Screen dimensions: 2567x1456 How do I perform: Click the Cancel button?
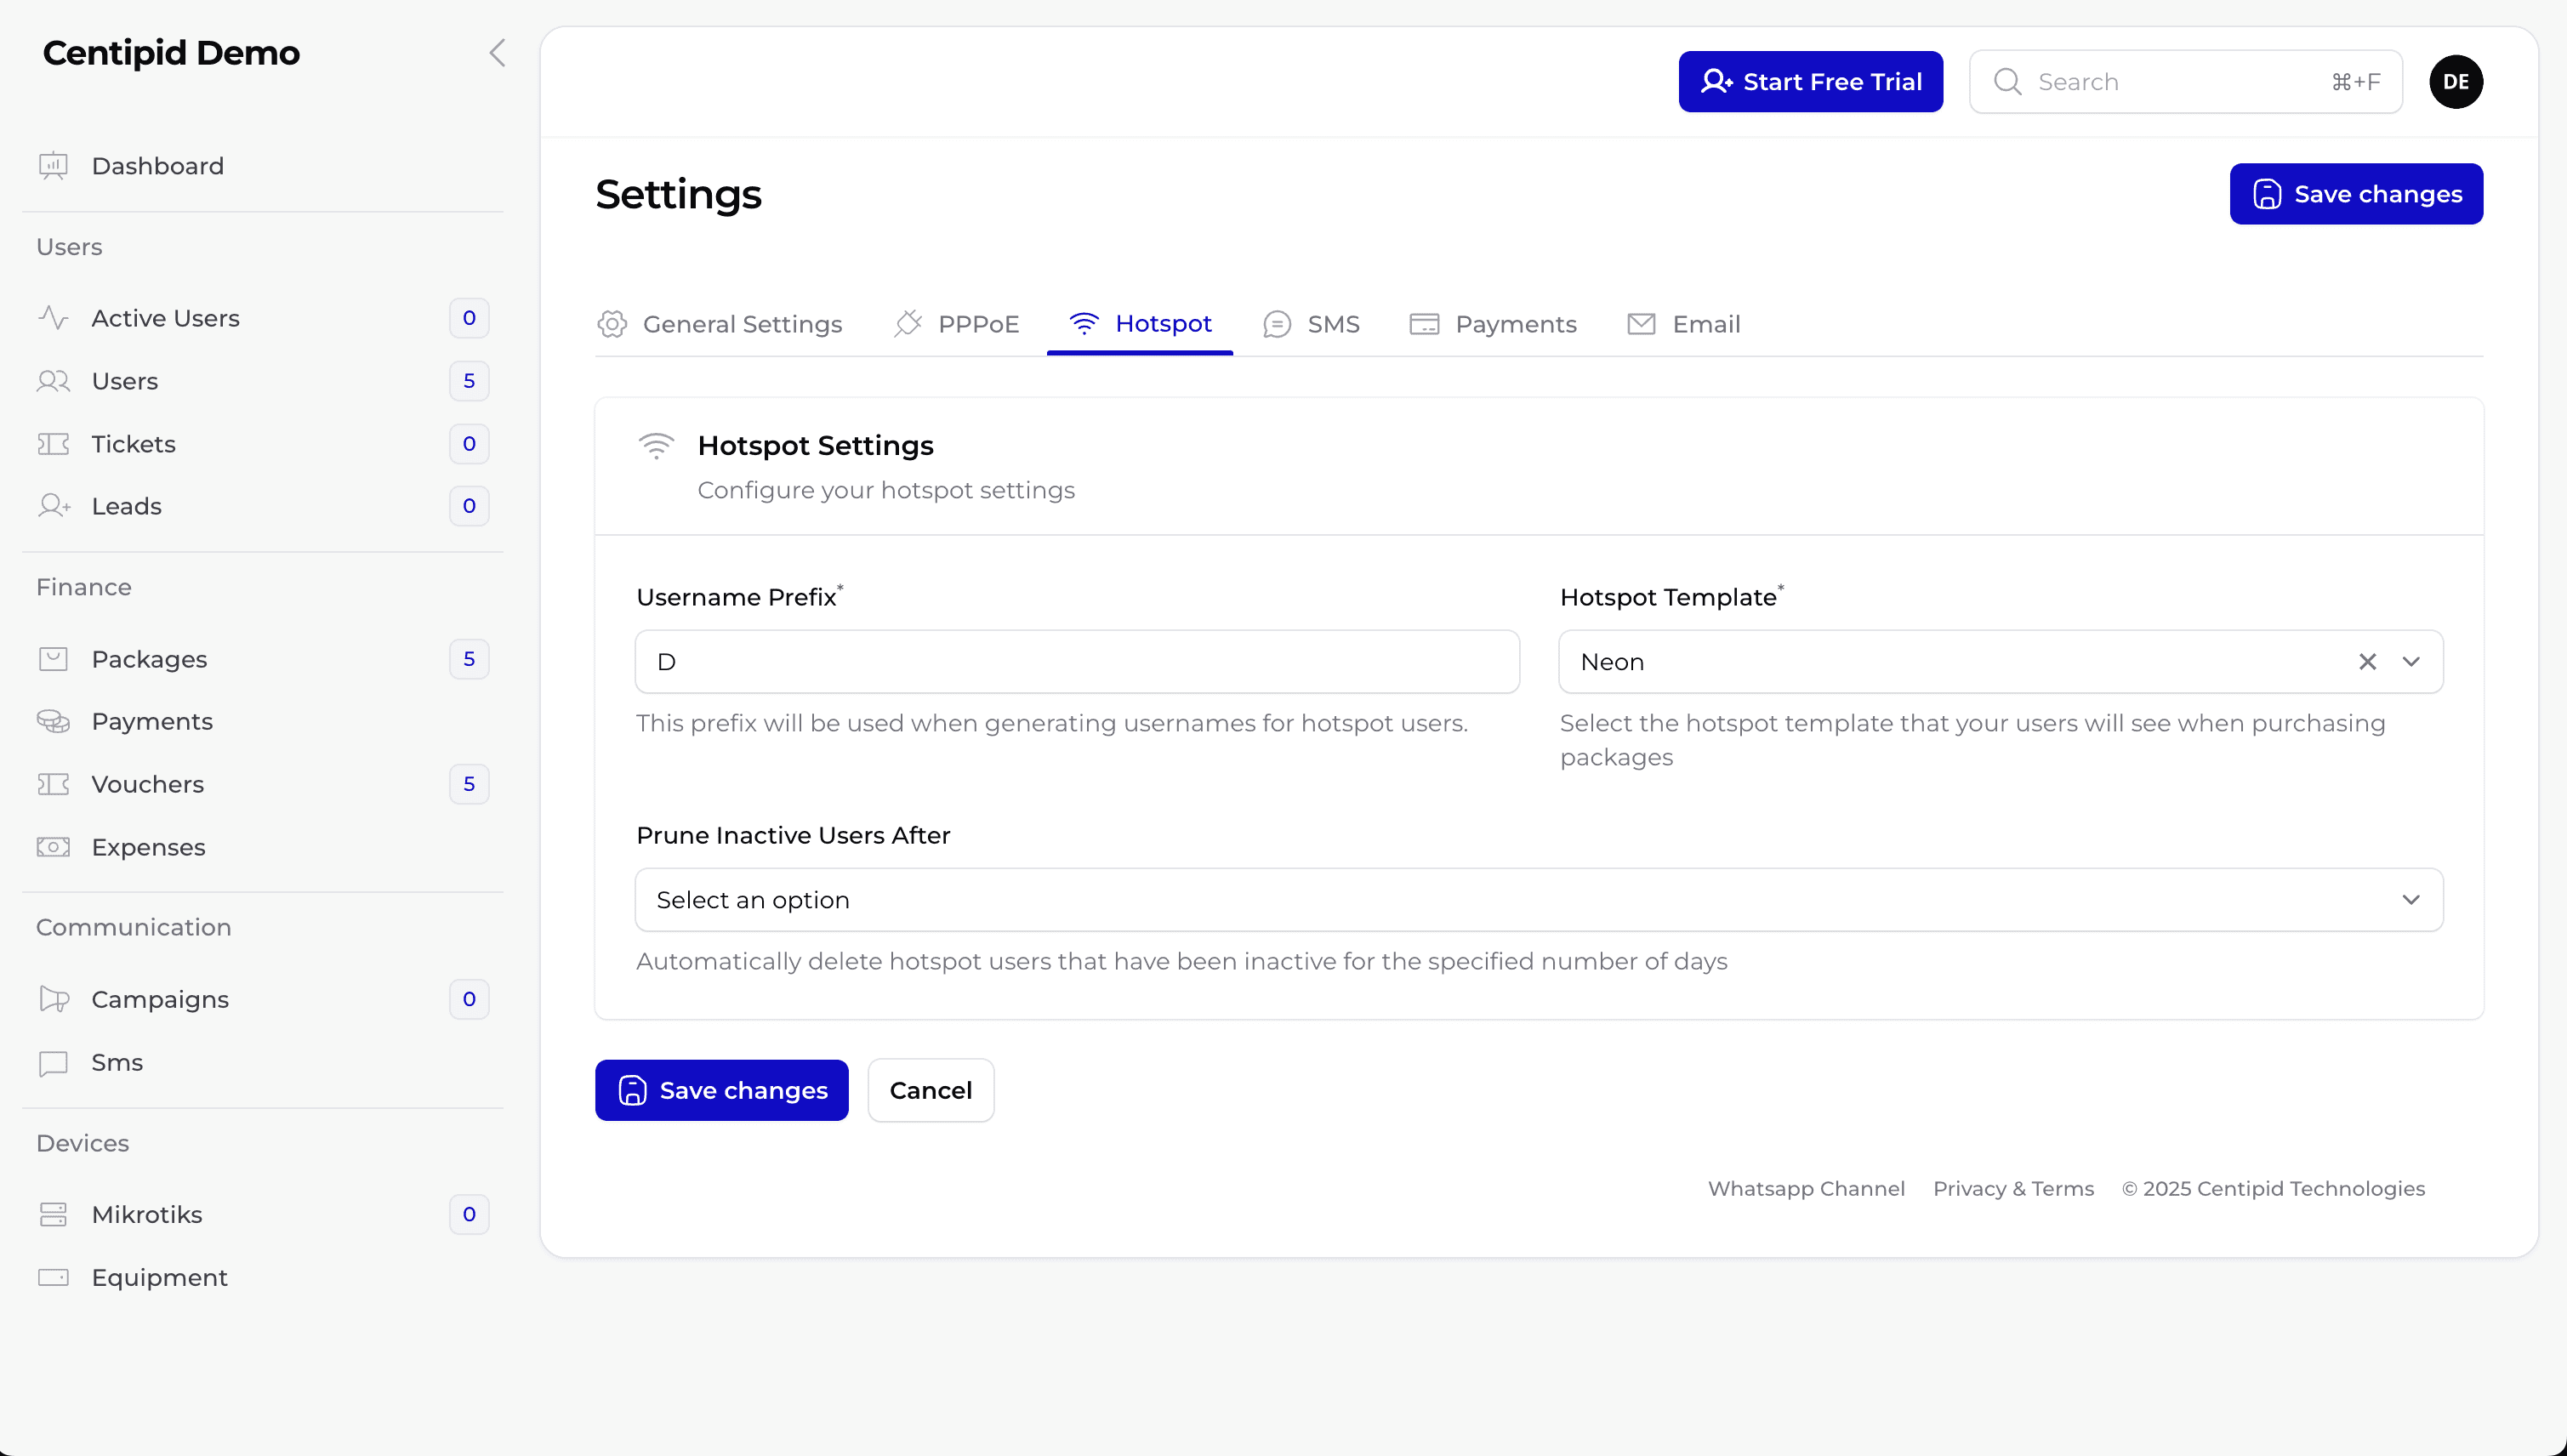click(931, 1089)
